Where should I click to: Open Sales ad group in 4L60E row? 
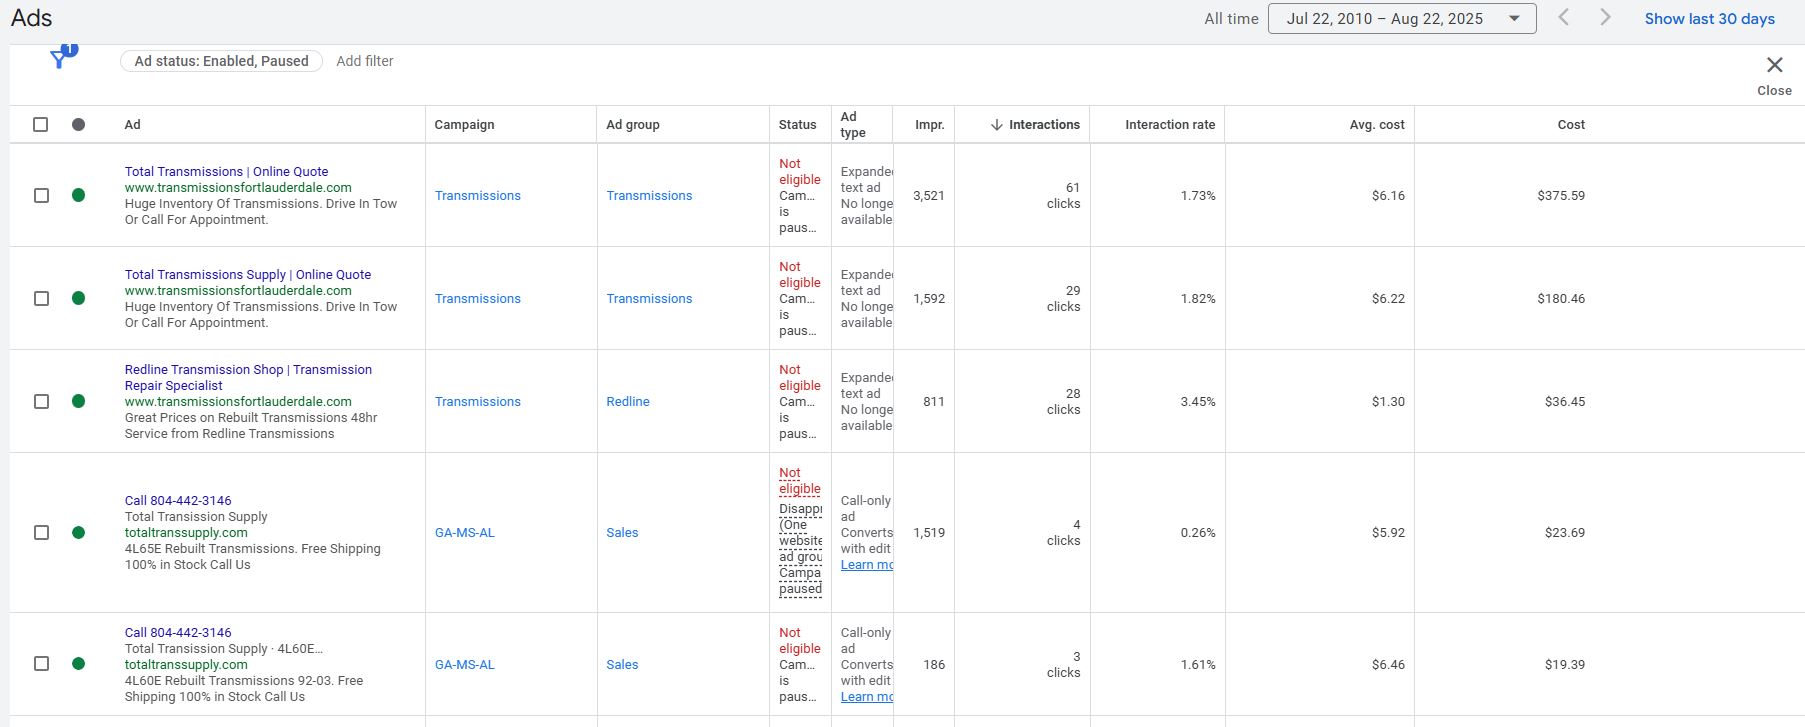click(x=622, y=665)
